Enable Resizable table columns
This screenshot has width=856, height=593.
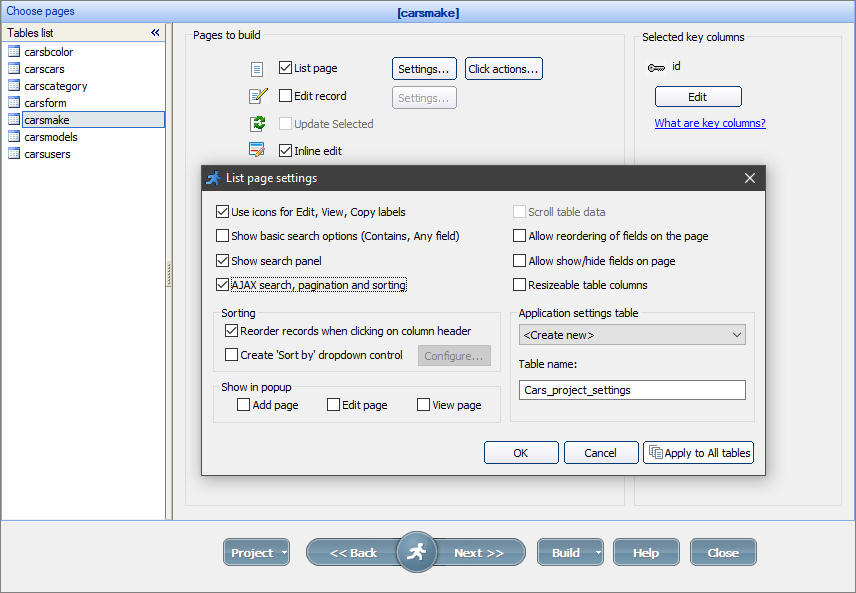(518, 284)
